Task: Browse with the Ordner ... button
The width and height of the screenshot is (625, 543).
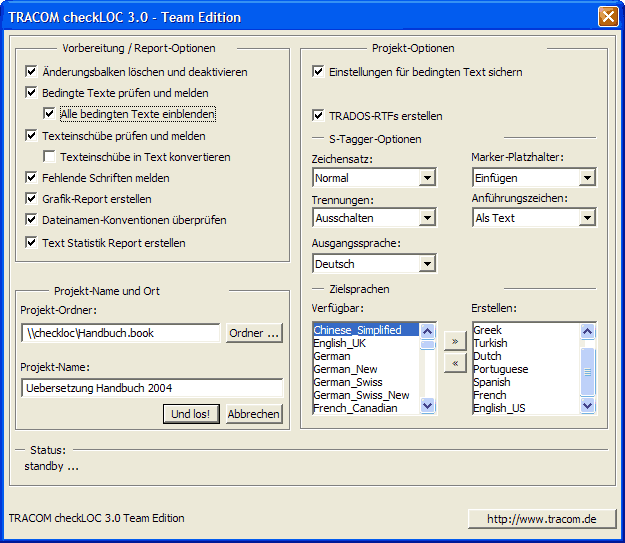Action: pyautogui.click(x=254, y=333)
